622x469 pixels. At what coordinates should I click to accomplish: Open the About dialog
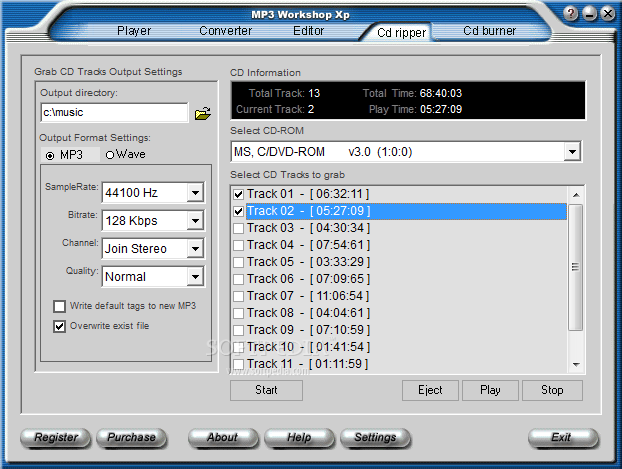point(223,438)
